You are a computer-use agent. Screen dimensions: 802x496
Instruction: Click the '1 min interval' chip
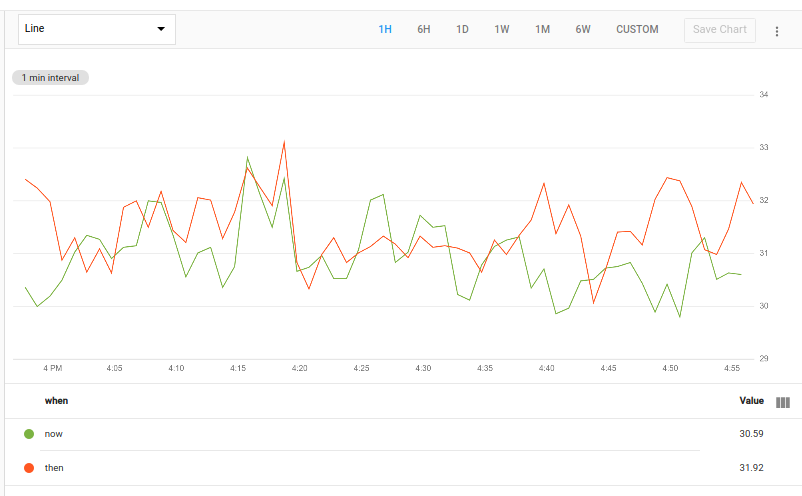point(51,78)
